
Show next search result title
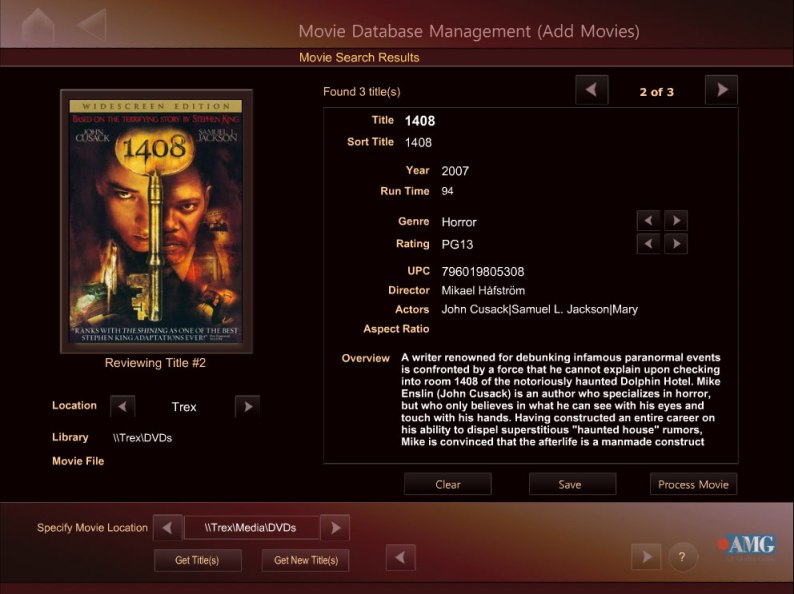721,90
